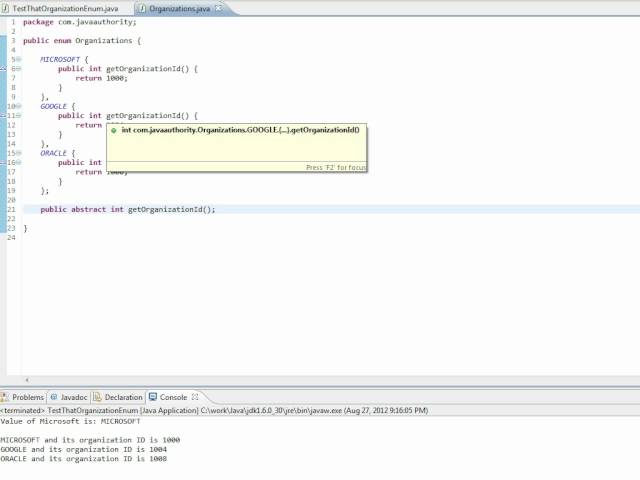Screen dimensions: 640x480
Task: Click the Javadoc @ icon
Action: [54, 397]
